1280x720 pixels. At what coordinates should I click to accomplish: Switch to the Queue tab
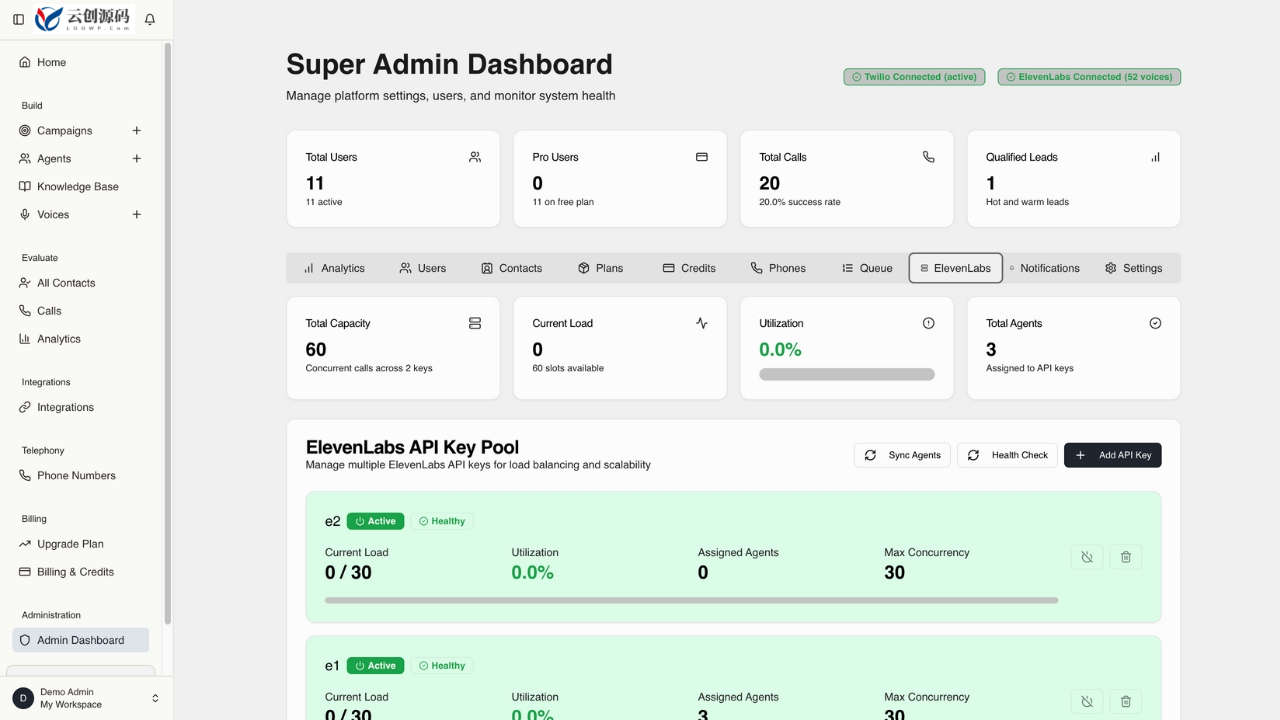(x=867, y=268)
